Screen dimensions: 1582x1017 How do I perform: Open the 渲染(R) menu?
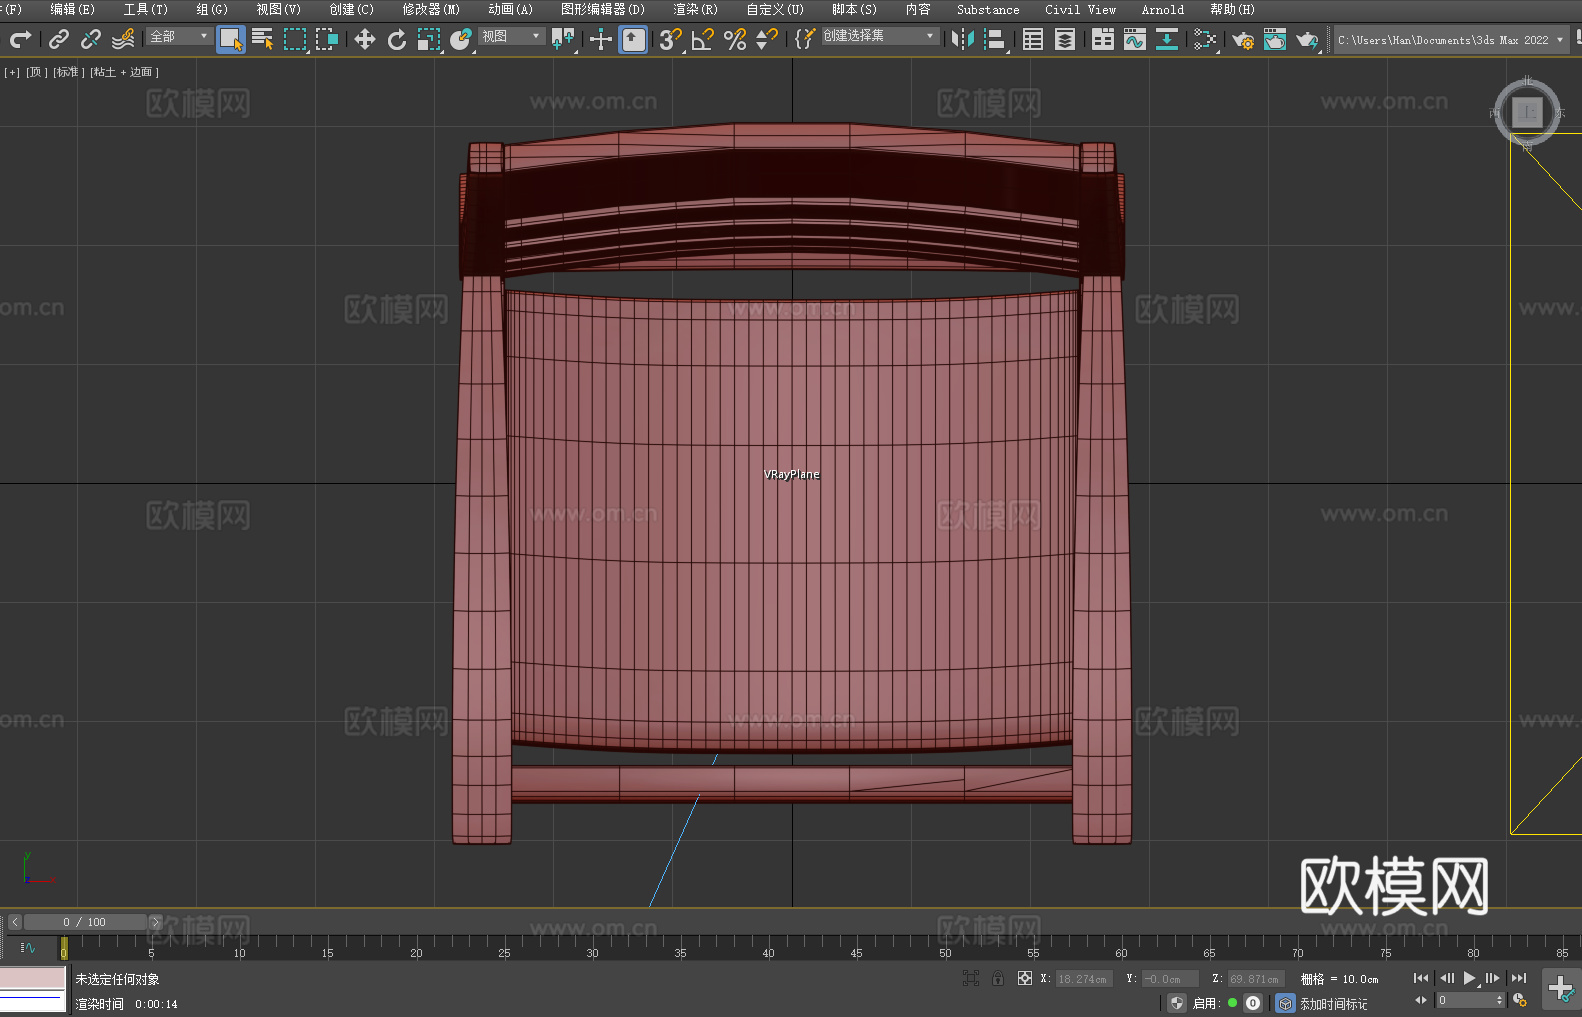coord(695,9)
